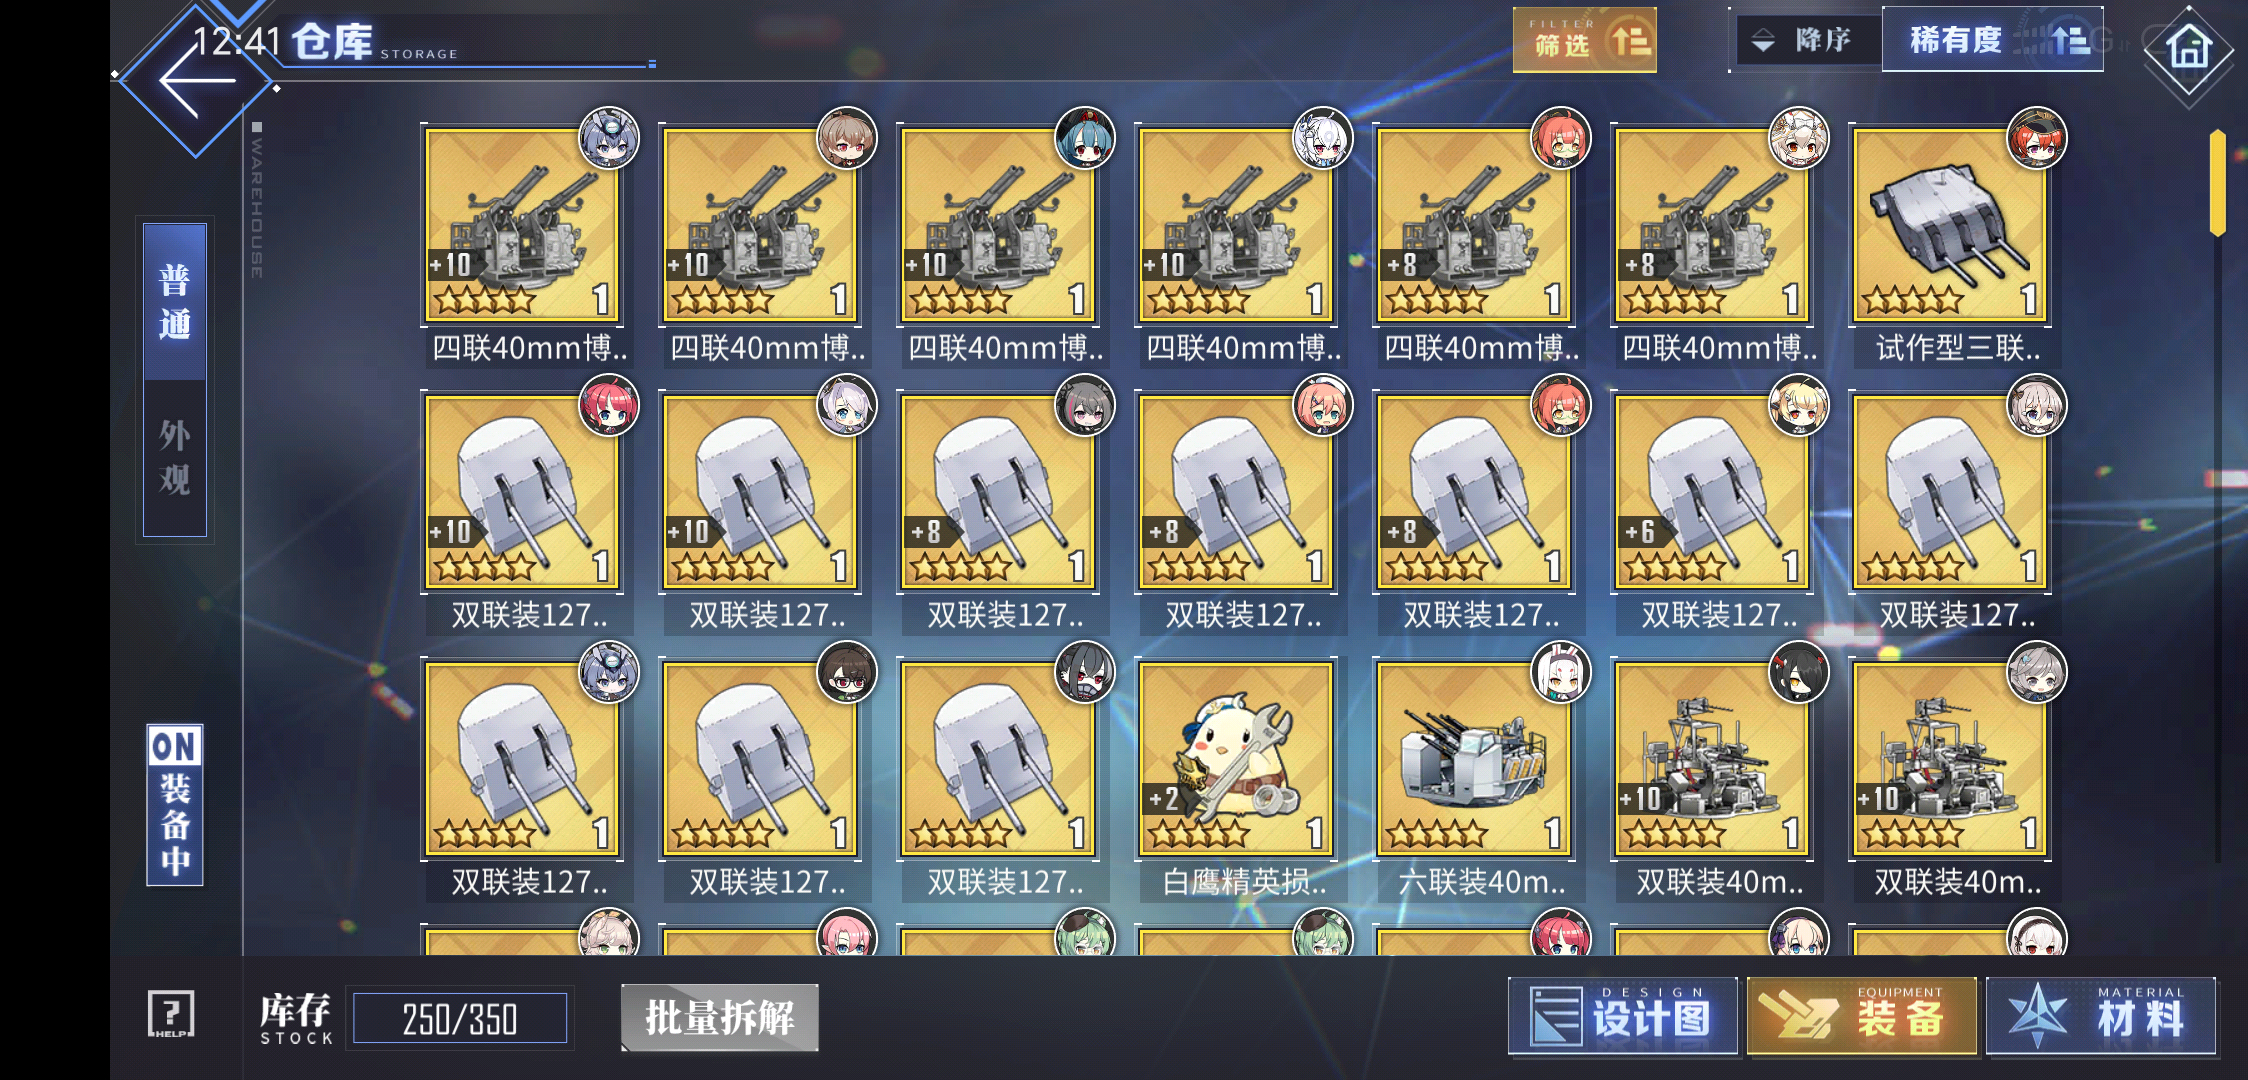Open the 筛选 filter options

point(1584,40)
